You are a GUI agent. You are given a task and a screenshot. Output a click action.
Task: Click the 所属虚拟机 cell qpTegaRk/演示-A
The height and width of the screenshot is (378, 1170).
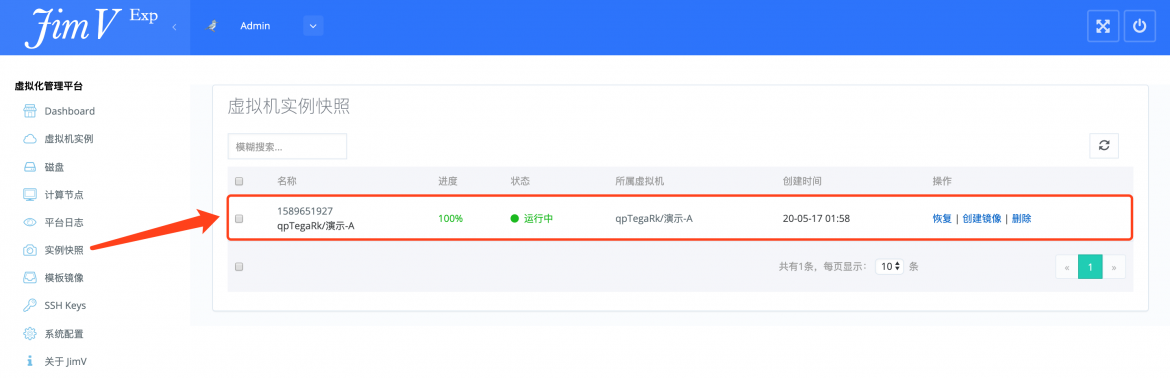654,218
